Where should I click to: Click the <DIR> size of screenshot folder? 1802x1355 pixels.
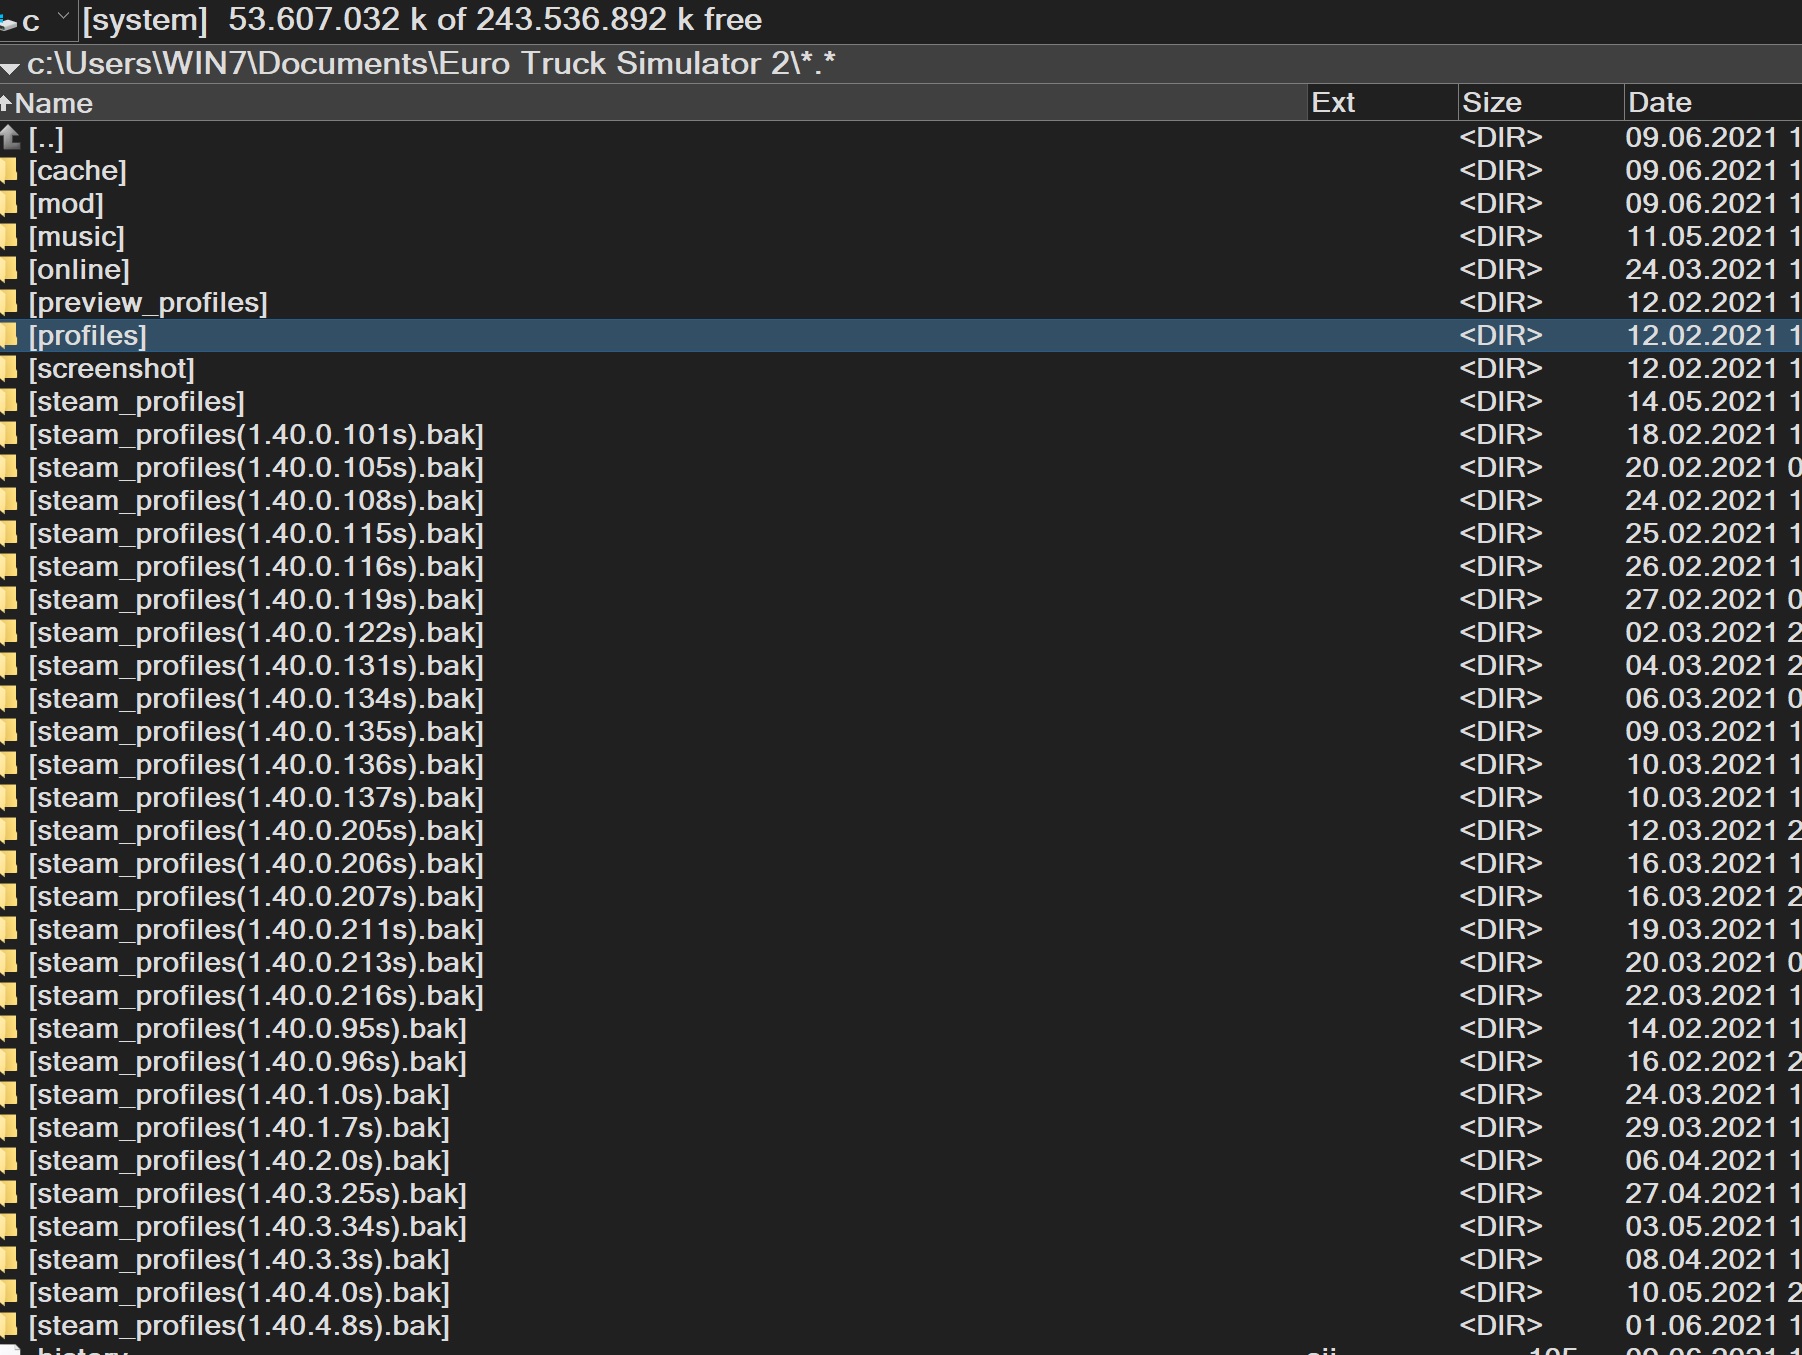(1501, 369)
